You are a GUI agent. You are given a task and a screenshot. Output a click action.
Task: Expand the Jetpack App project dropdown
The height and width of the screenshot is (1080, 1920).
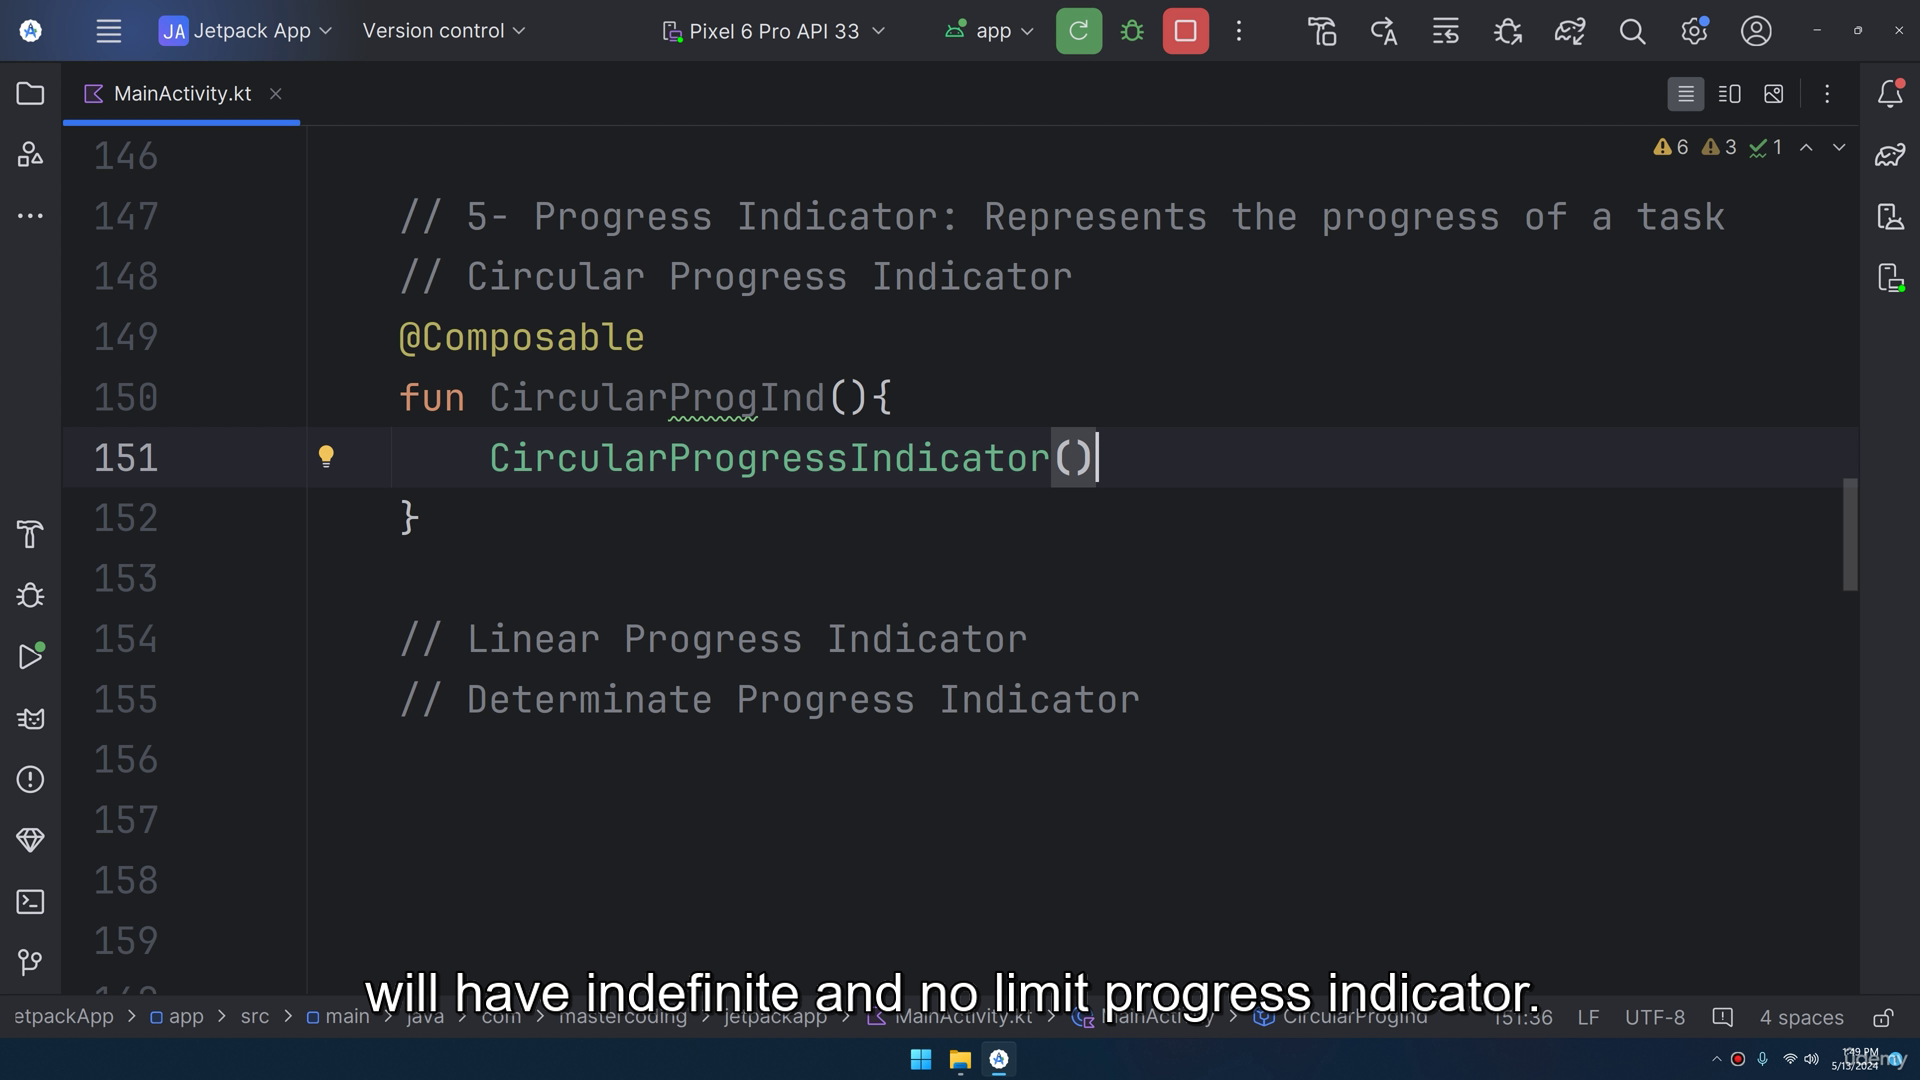click(246, 31)
